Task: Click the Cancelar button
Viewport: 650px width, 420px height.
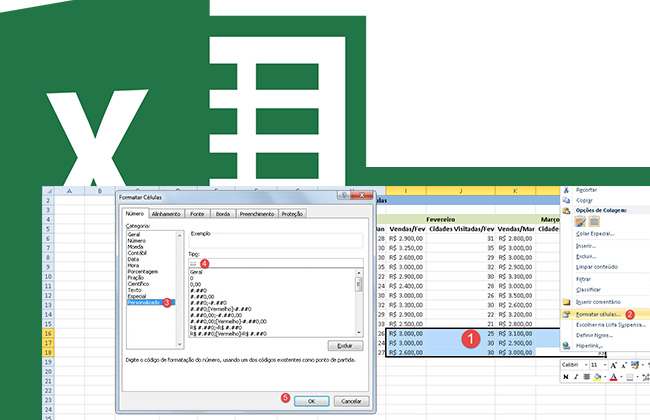Action: (x=351, y=401)
